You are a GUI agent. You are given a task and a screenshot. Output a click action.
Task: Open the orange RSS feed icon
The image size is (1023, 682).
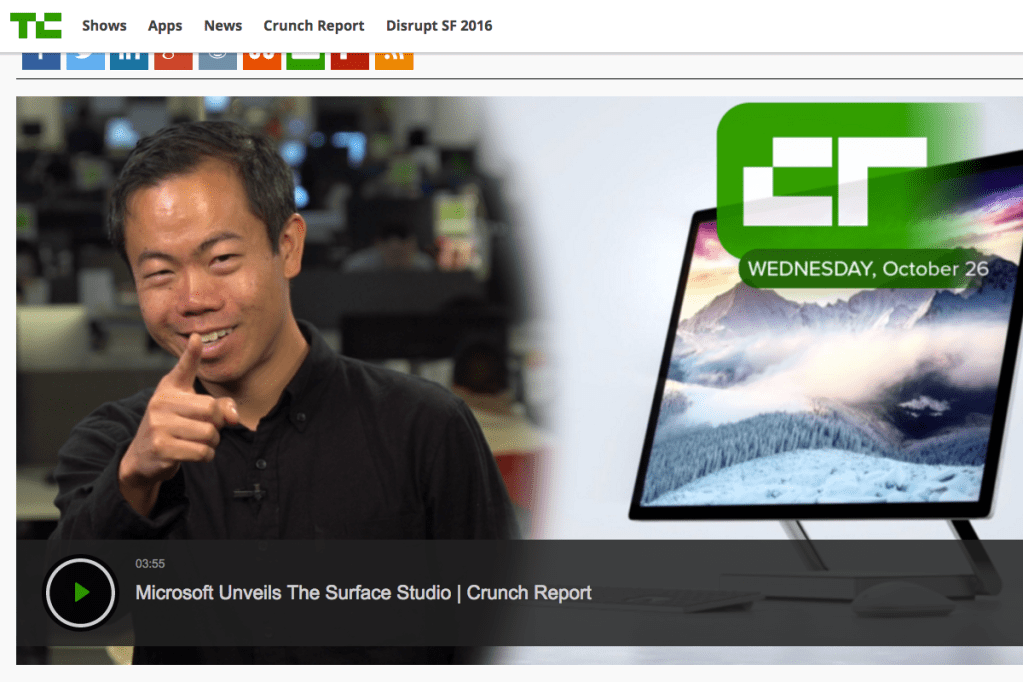[x=394, y=61]
